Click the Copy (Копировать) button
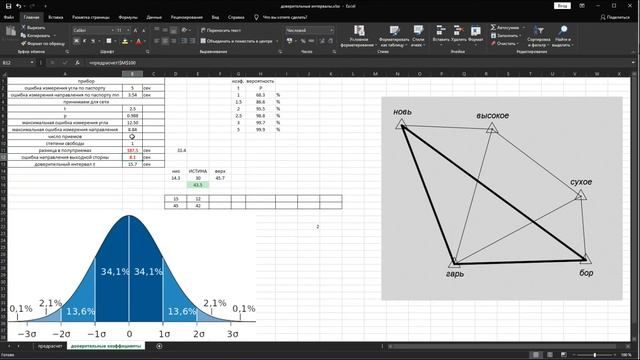 pyautogui.click(x=35, y=36)
